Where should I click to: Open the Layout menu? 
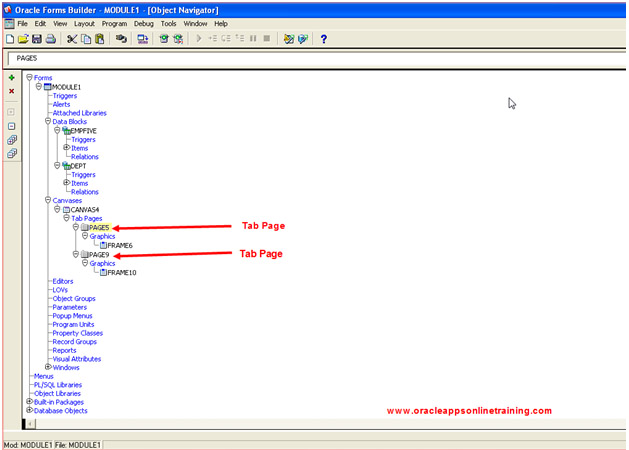84,23
